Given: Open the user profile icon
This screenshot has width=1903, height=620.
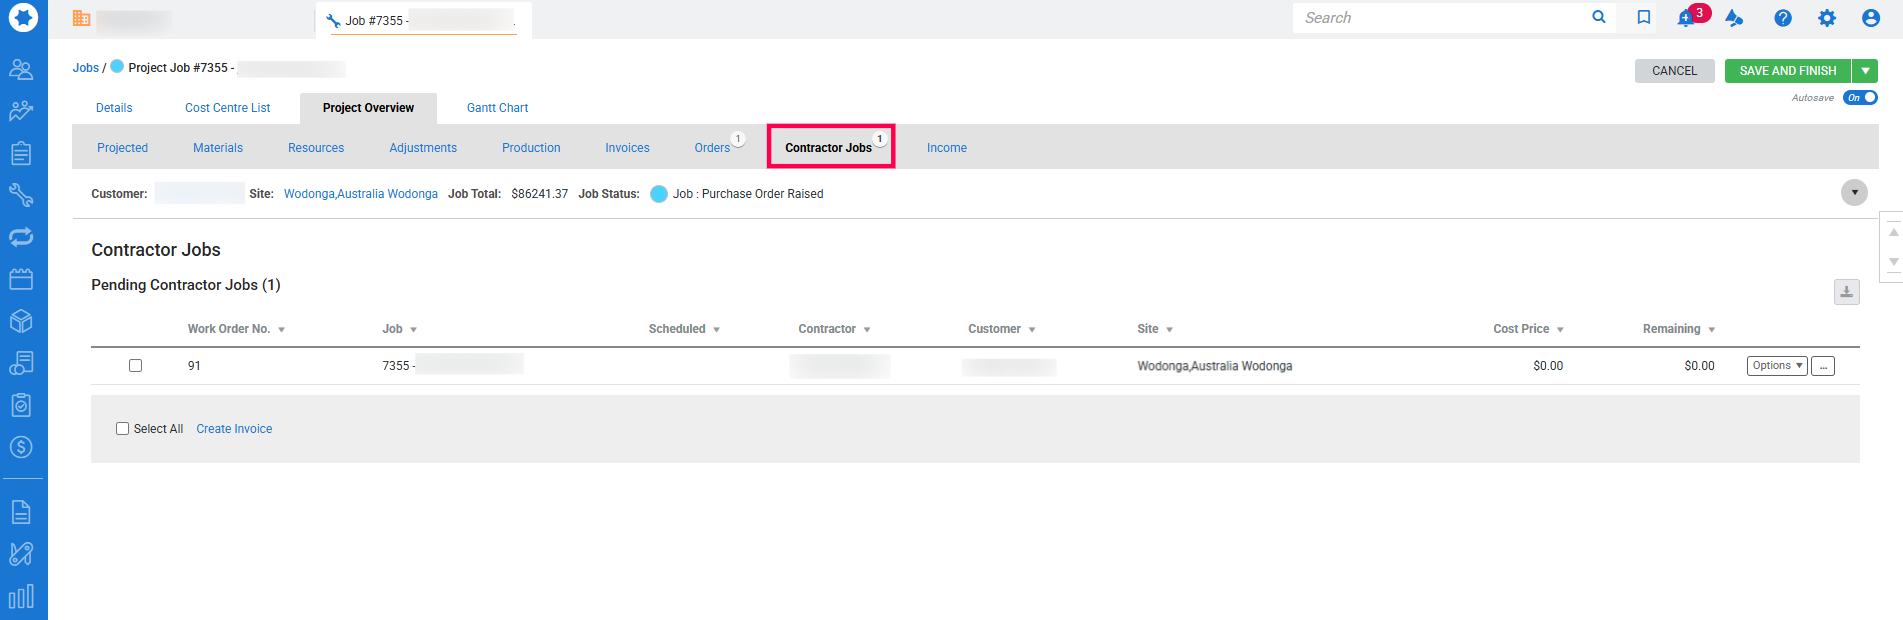Looking at the screenshot, I should (1870, 18).
